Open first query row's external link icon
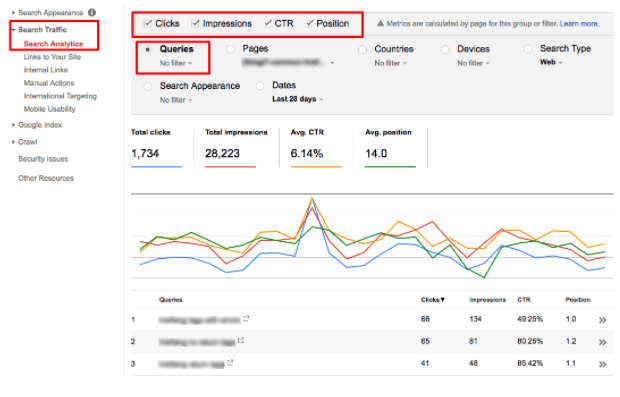The width and height of the screenshot is (620, 397). [246, 318]
